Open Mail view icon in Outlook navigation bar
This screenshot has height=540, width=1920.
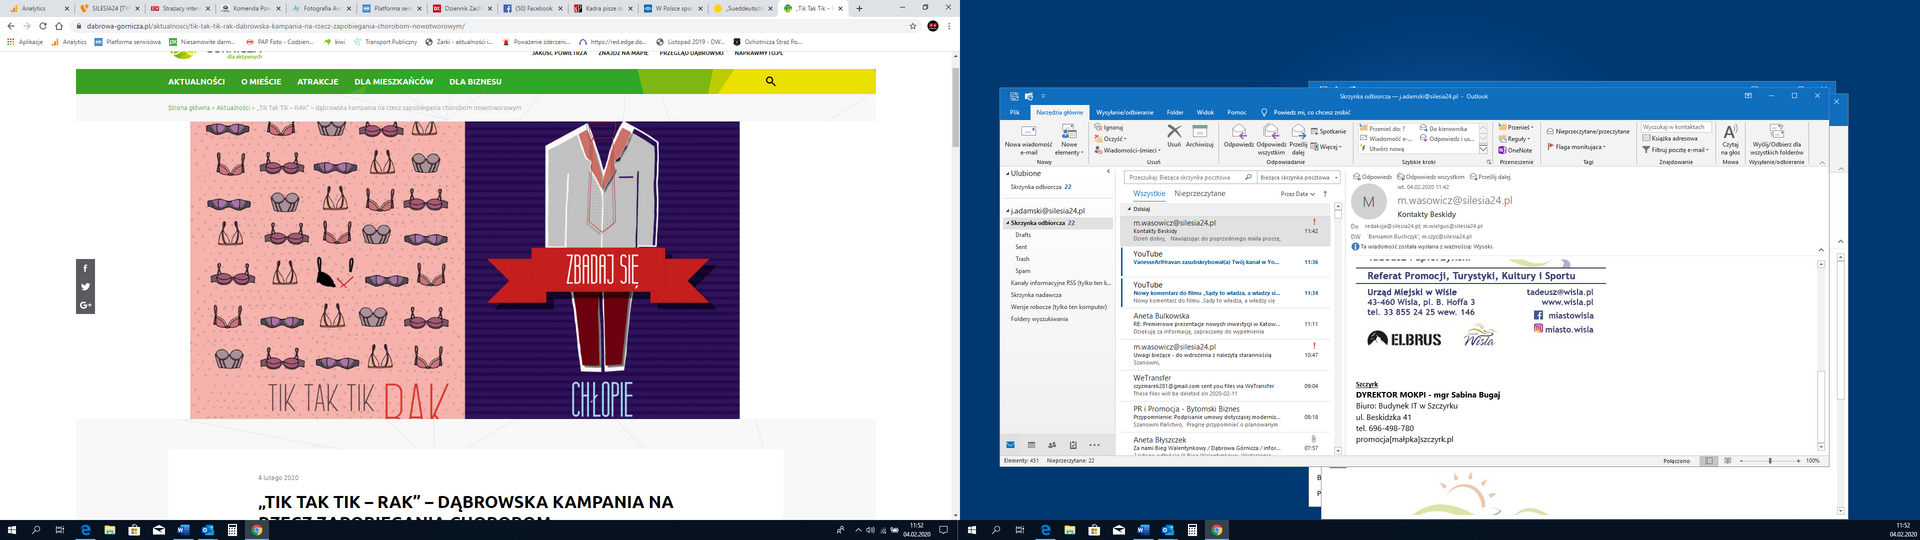click(1011, 445)
